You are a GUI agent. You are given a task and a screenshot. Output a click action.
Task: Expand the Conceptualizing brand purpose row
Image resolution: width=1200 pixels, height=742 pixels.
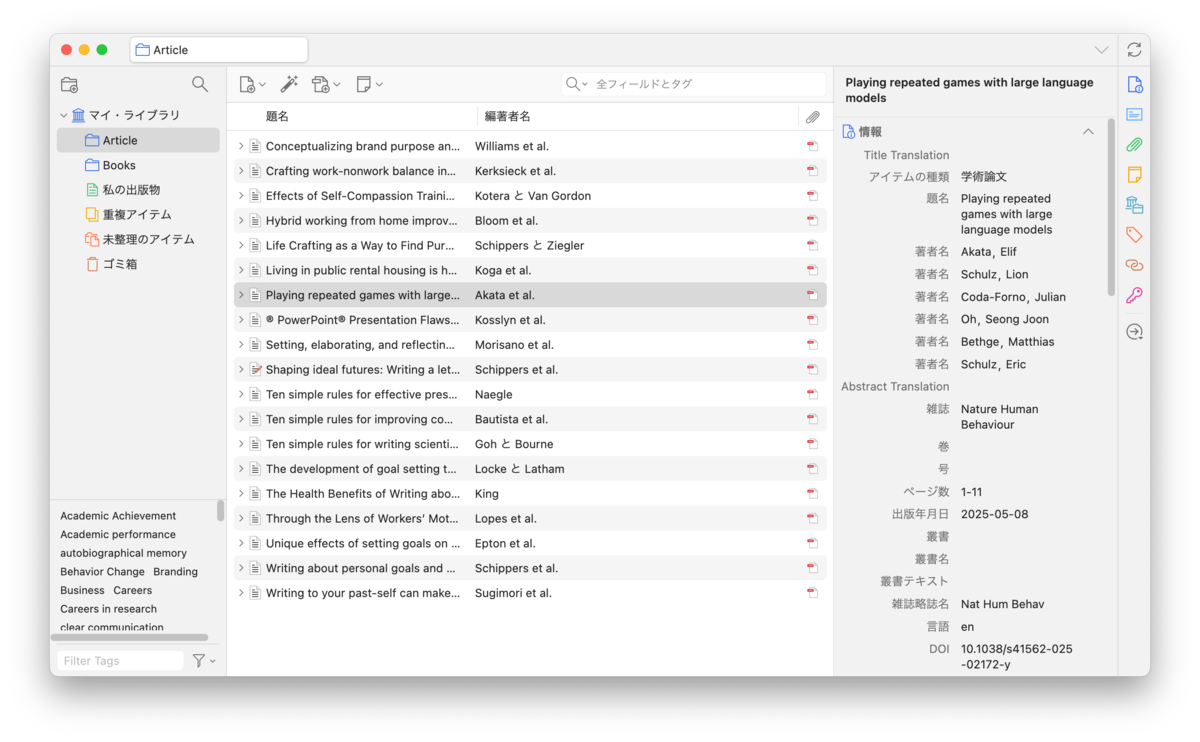click(241, 146)
